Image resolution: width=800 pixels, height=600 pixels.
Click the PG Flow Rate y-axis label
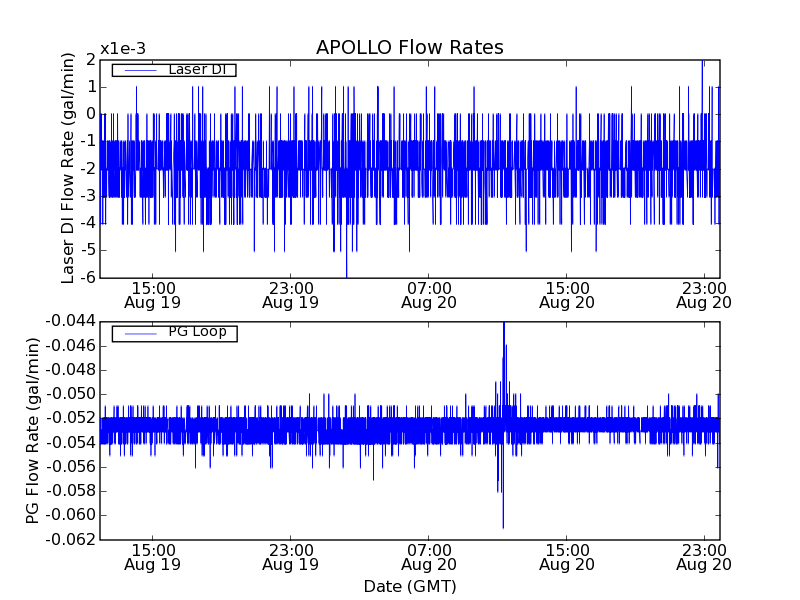pyautogui.click(x=33, y=430)
